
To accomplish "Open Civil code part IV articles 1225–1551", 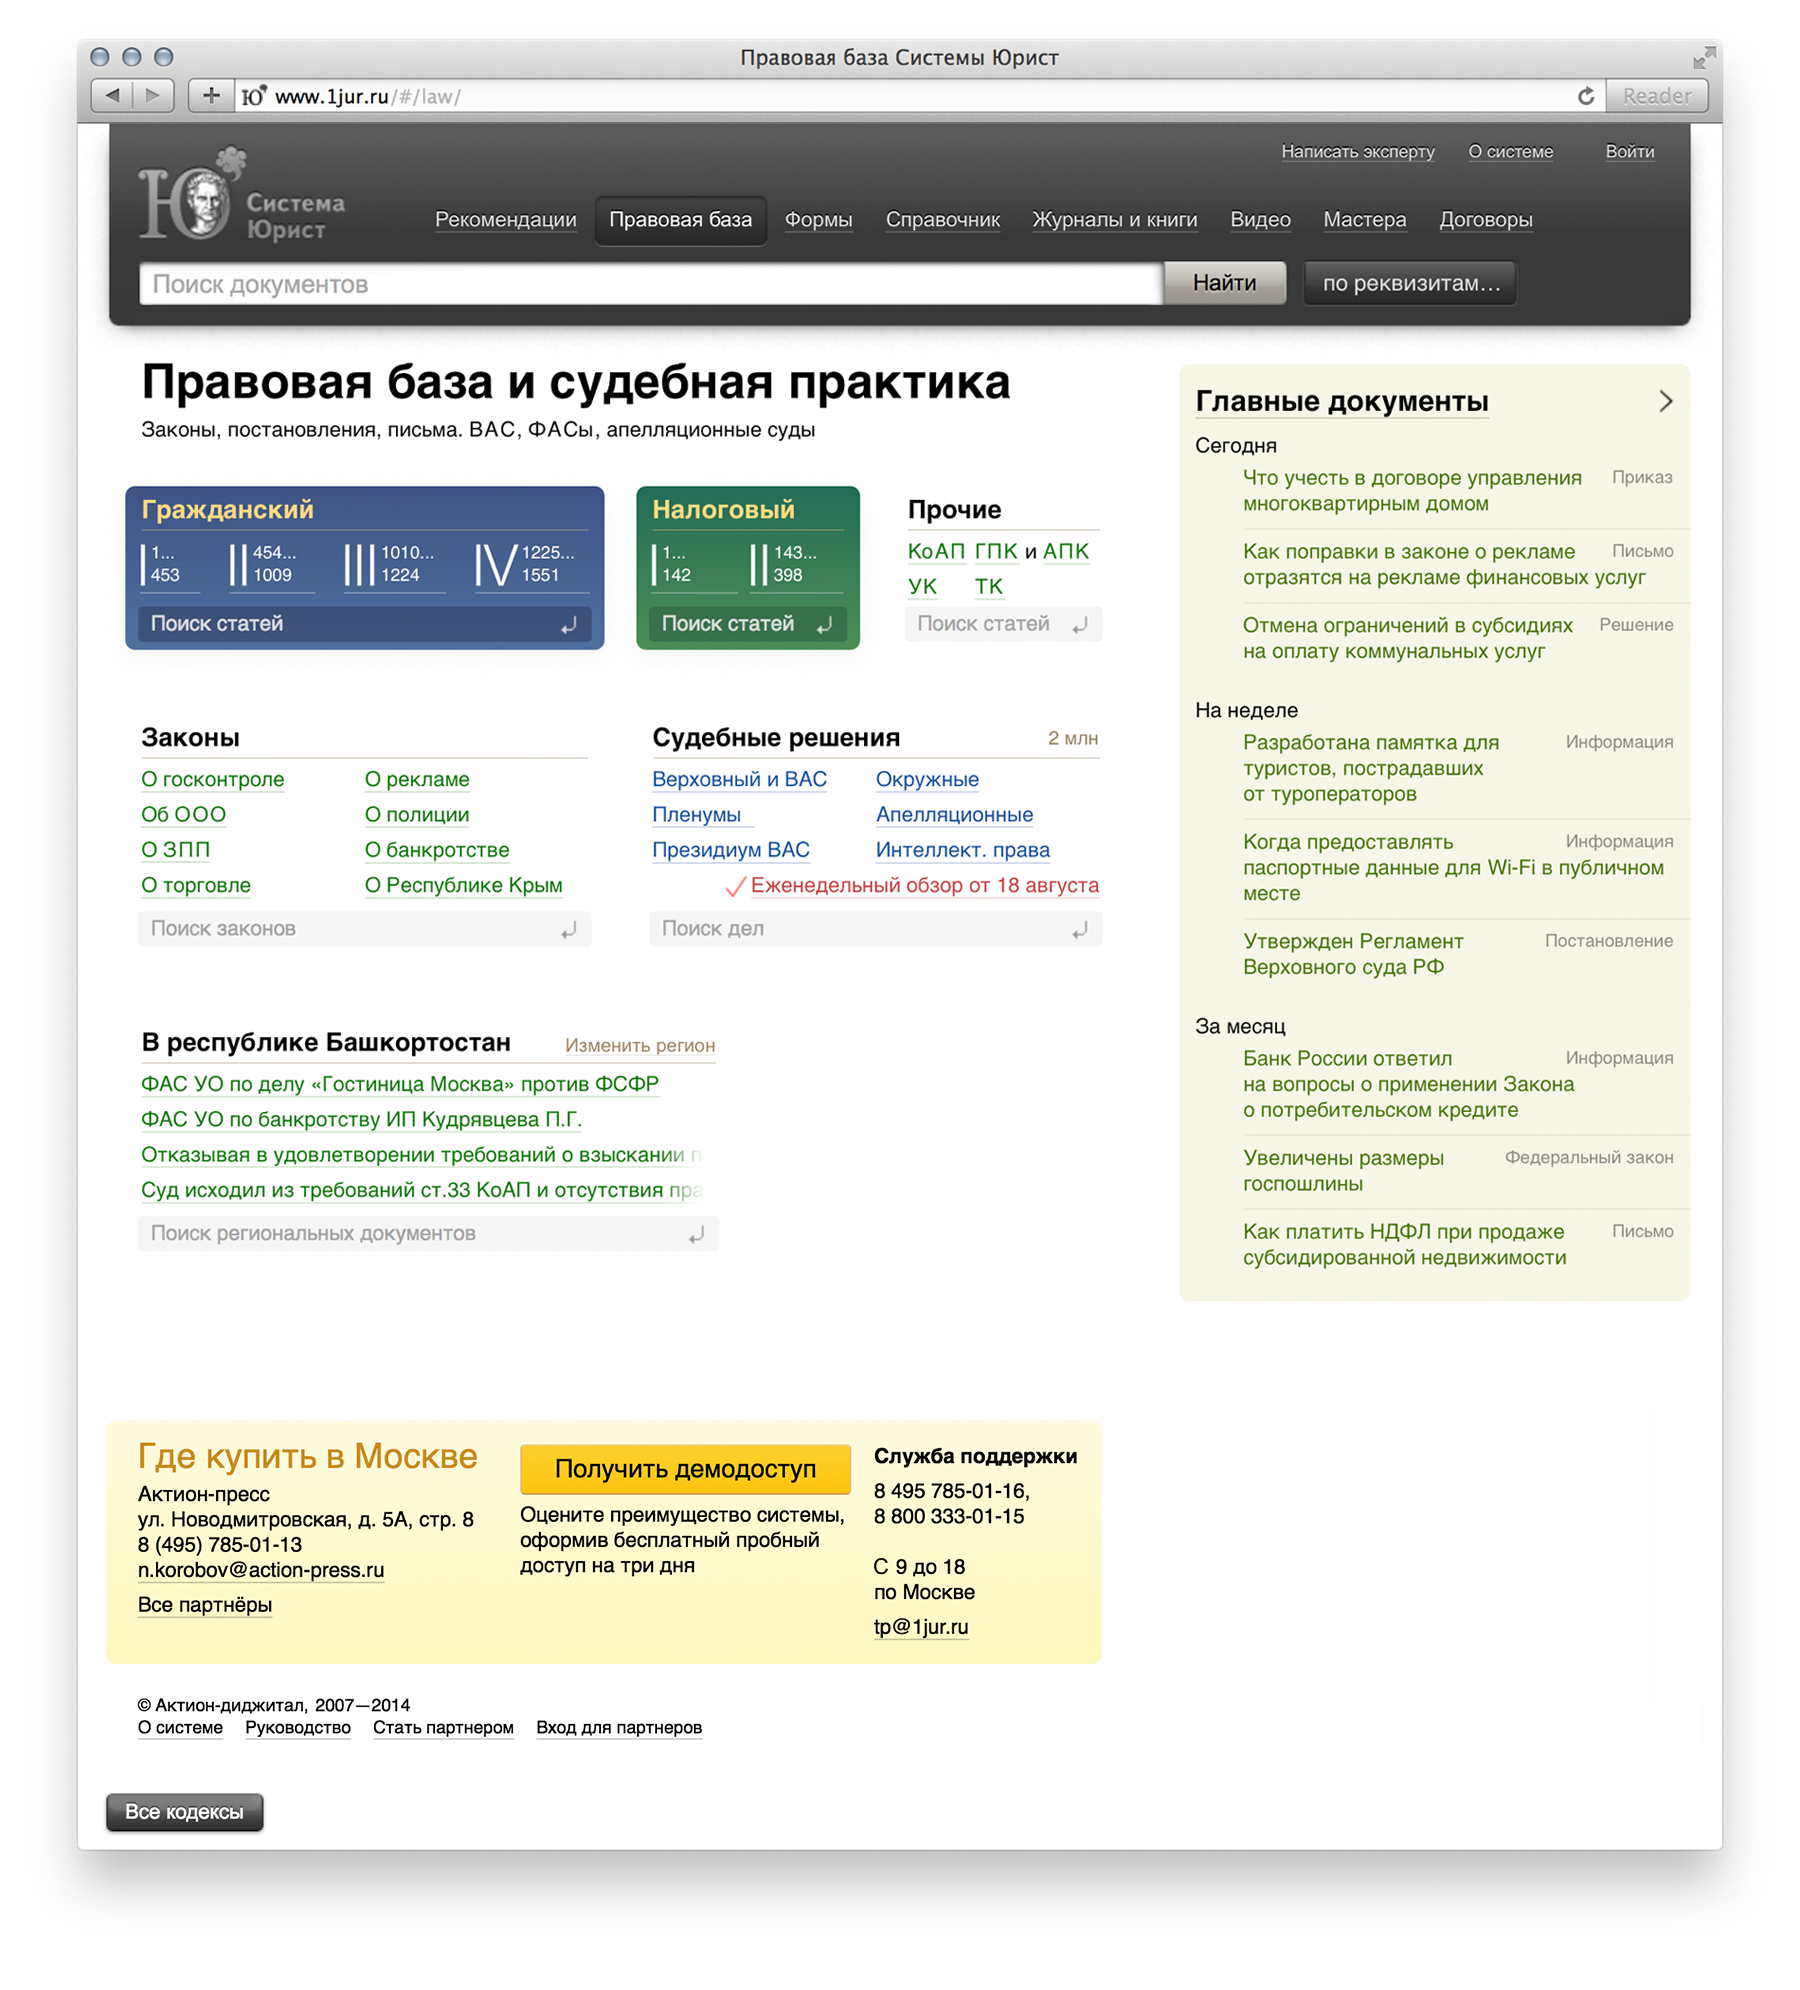I will (x=525, y=564).
